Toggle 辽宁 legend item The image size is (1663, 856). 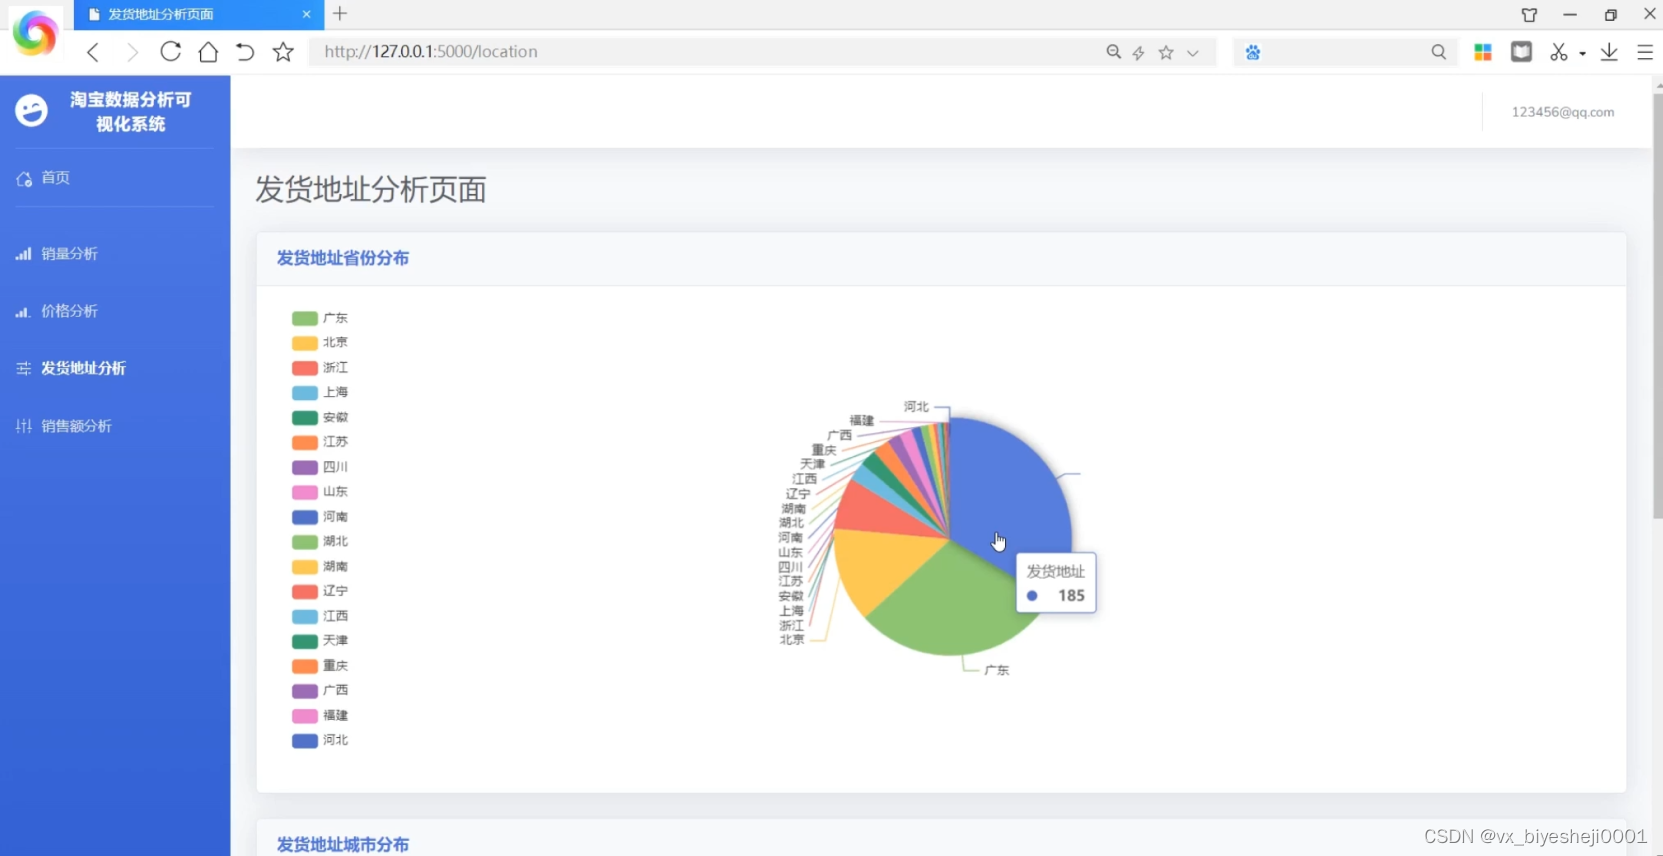(x=320, y=591)
